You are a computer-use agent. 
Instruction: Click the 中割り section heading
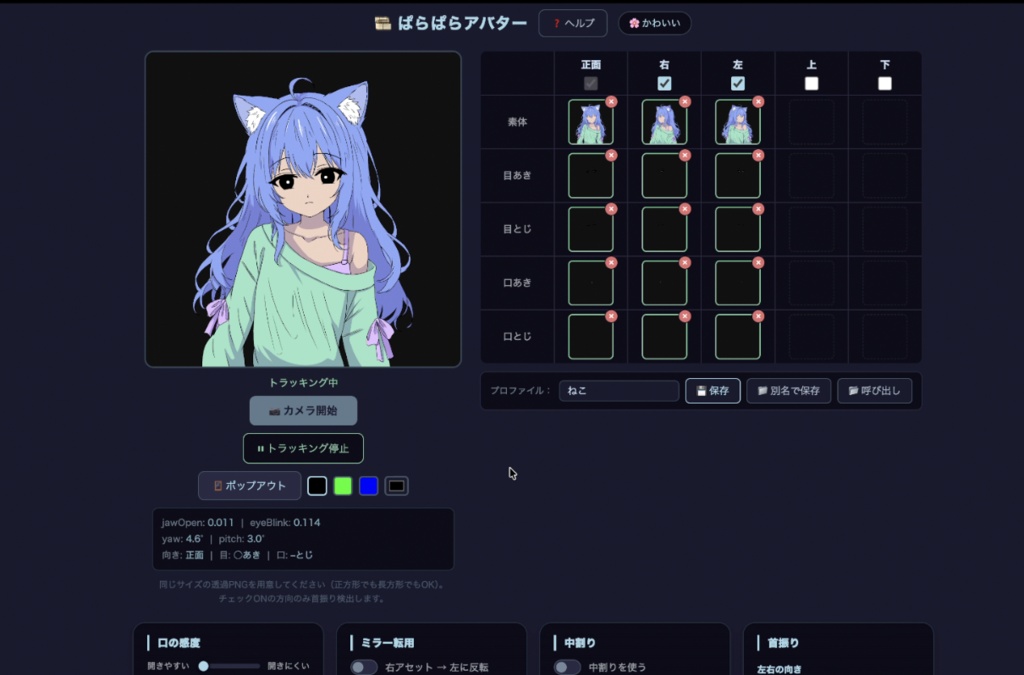pyautogui.click(x=579, y=643)
